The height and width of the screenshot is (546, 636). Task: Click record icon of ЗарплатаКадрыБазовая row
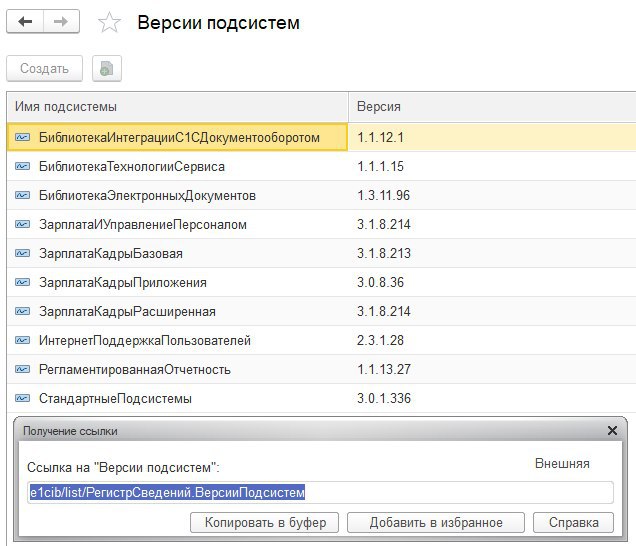coord(23,254)
